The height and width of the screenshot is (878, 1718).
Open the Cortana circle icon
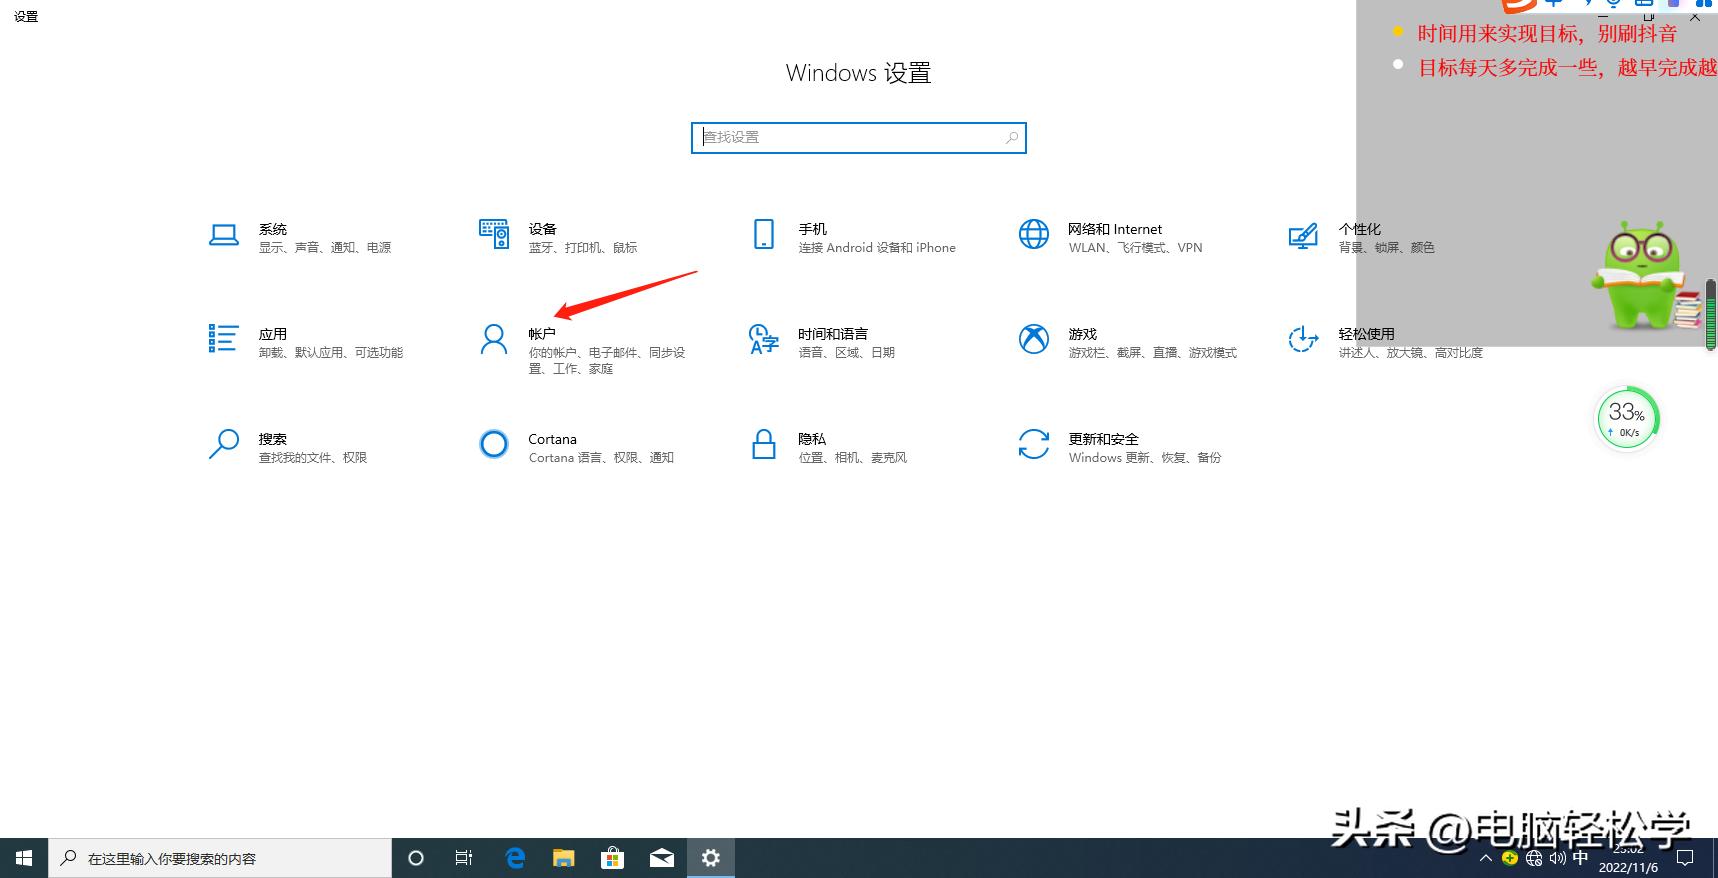(x=494, y=444)
